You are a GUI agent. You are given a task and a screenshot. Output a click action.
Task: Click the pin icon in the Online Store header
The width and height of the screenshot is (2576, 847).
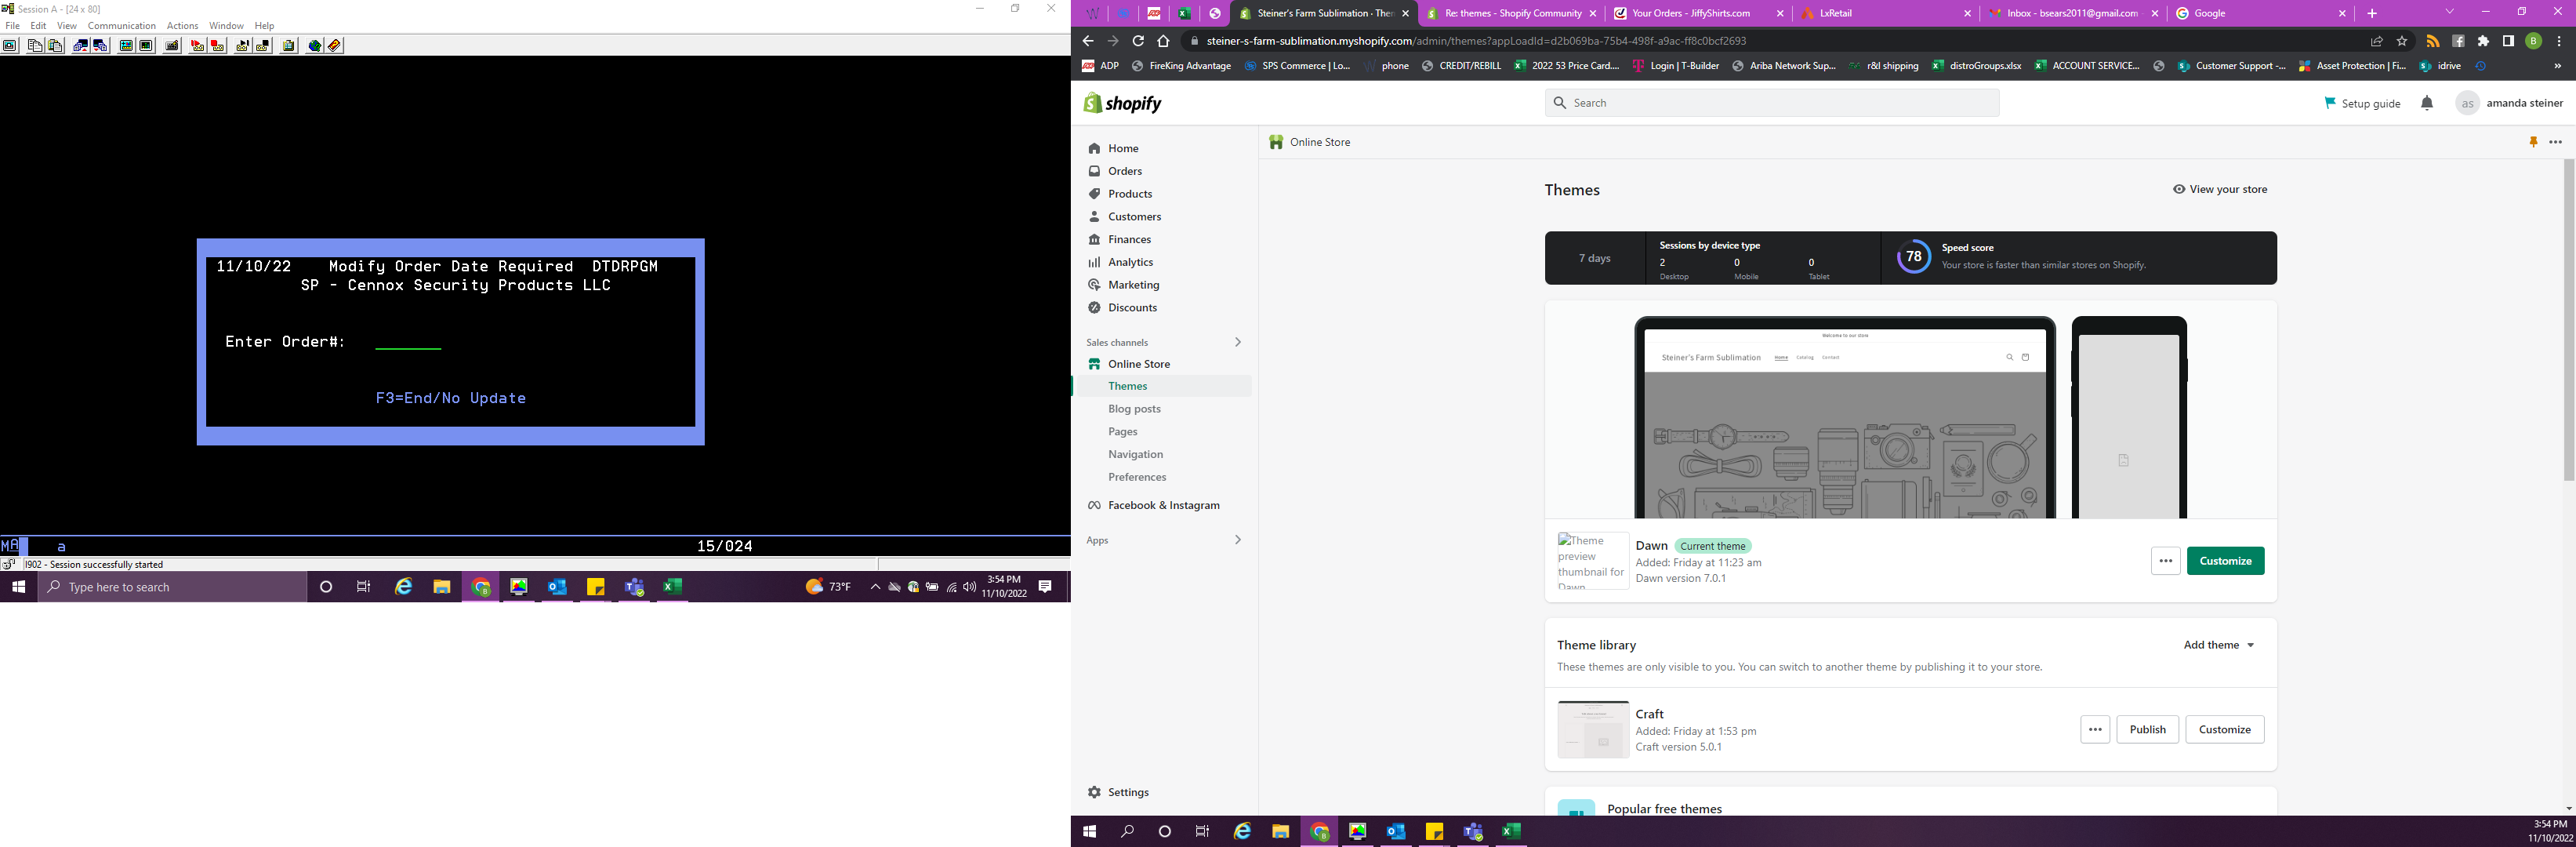(2533, 142)
